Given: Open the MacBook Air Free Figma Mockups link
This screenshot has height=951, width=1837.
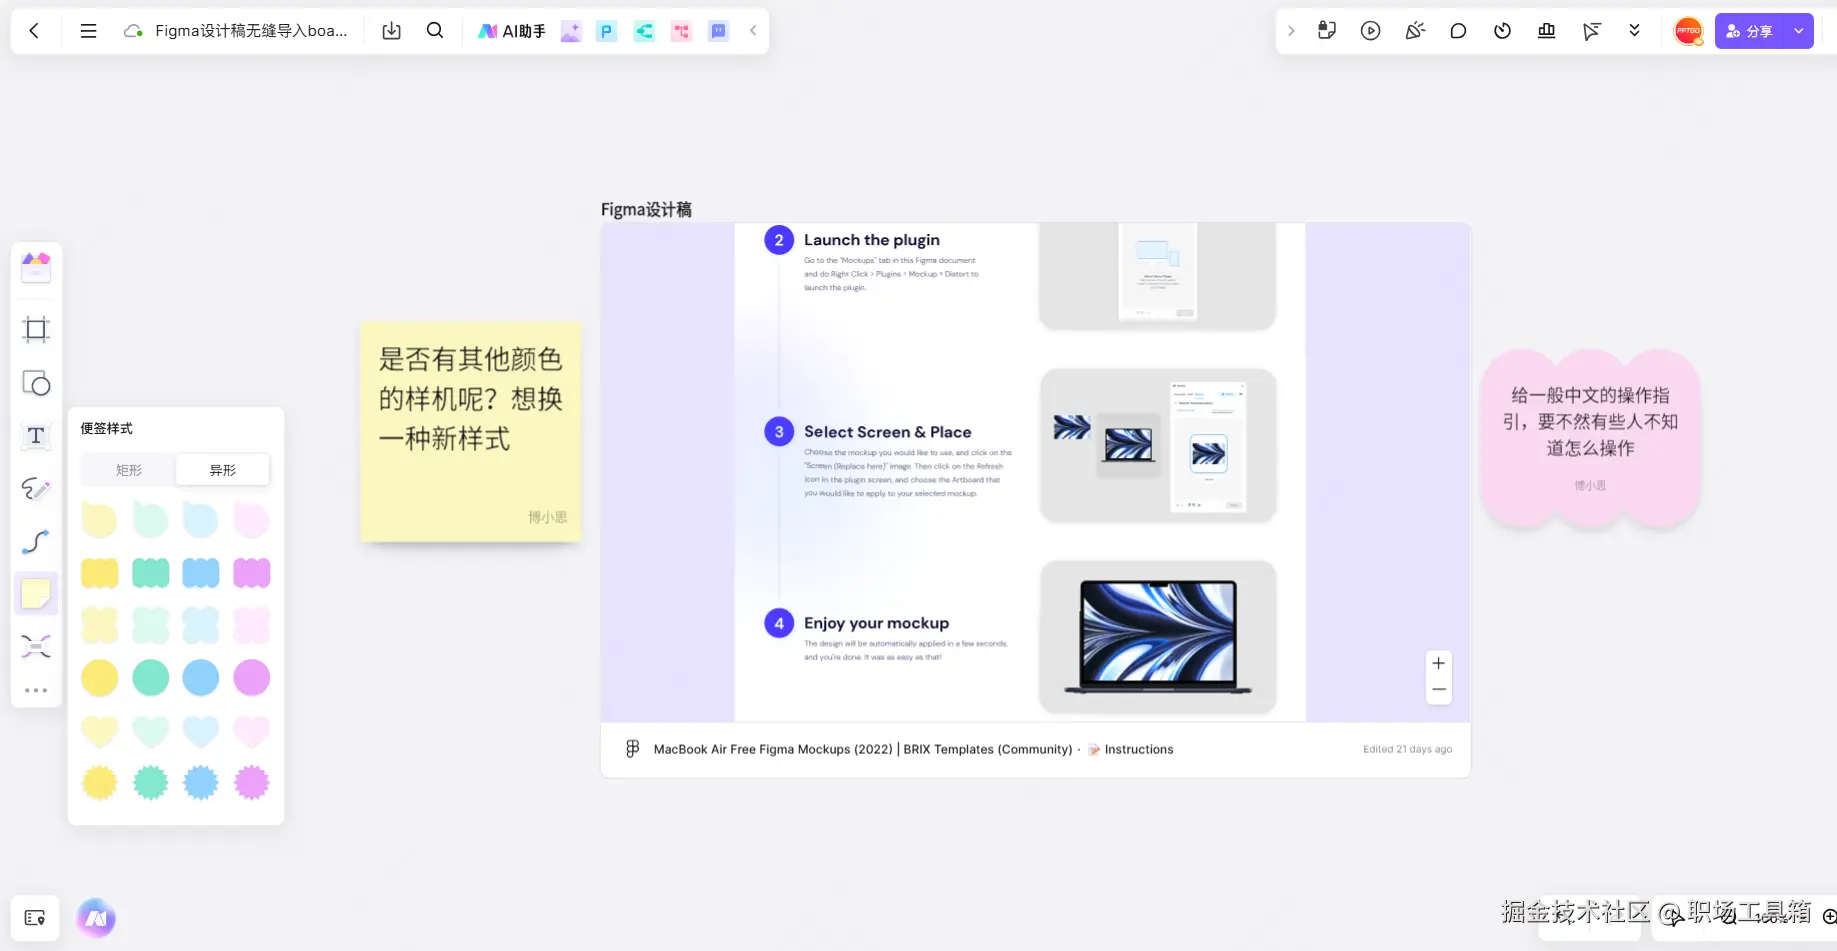Looking at the screenshot, I should coord(863,749).
